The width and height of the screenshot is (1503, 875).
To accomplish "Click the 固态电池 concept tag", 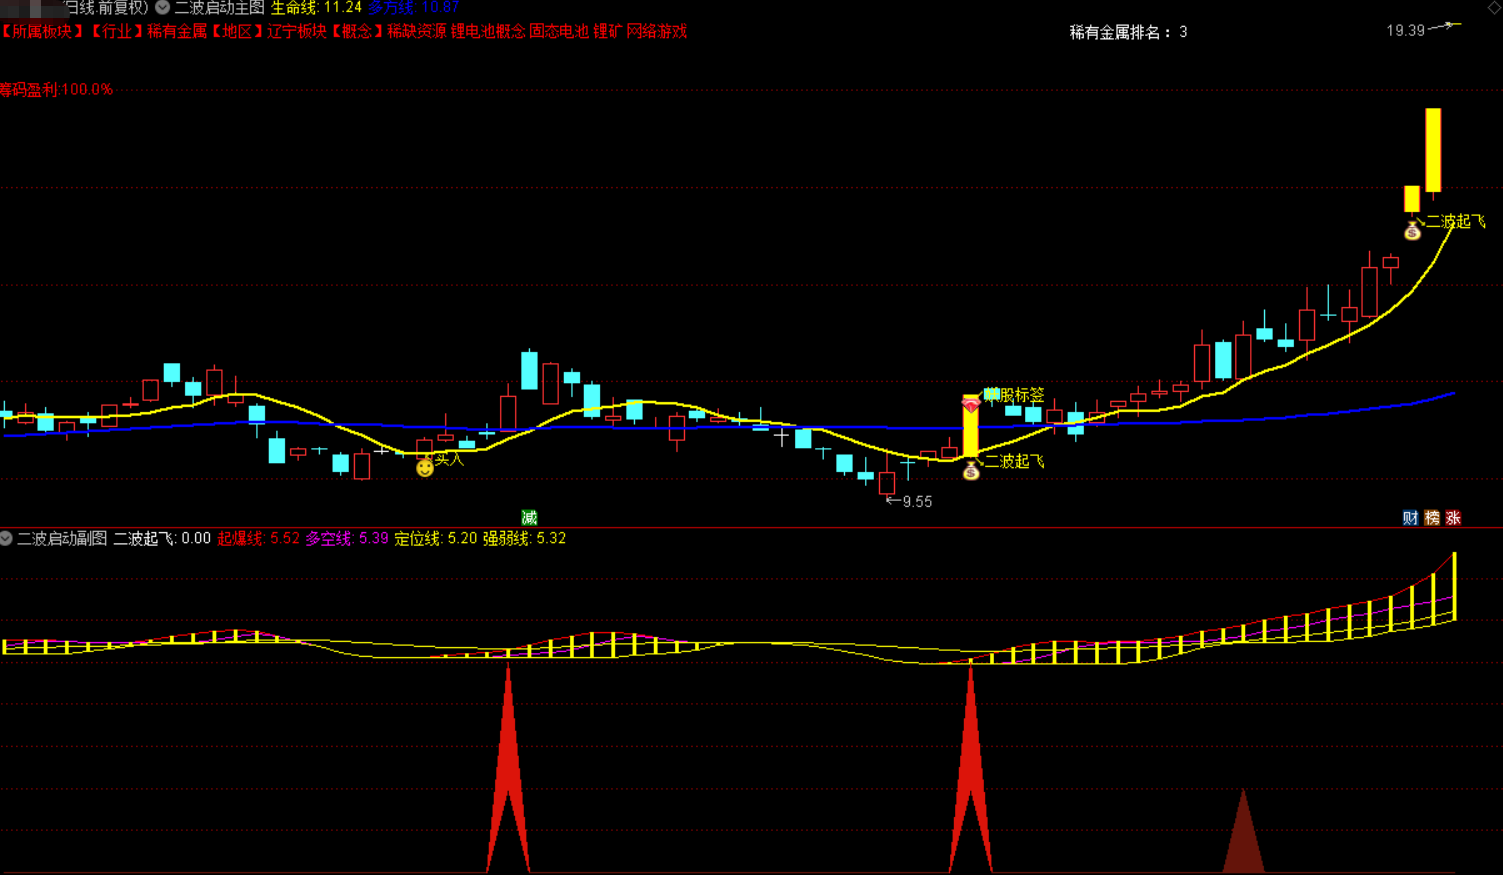I will pos(559,31).
